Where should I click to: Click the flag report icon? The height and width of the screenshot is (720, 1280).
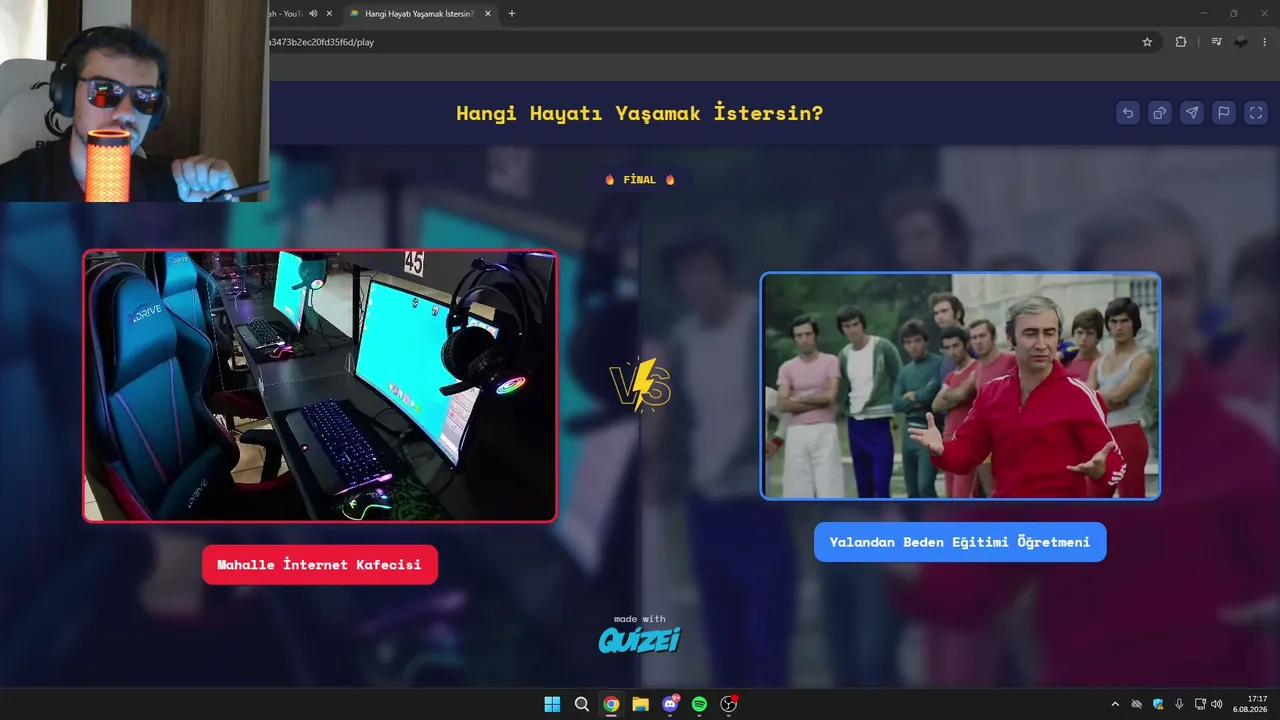click(1223, 113)
